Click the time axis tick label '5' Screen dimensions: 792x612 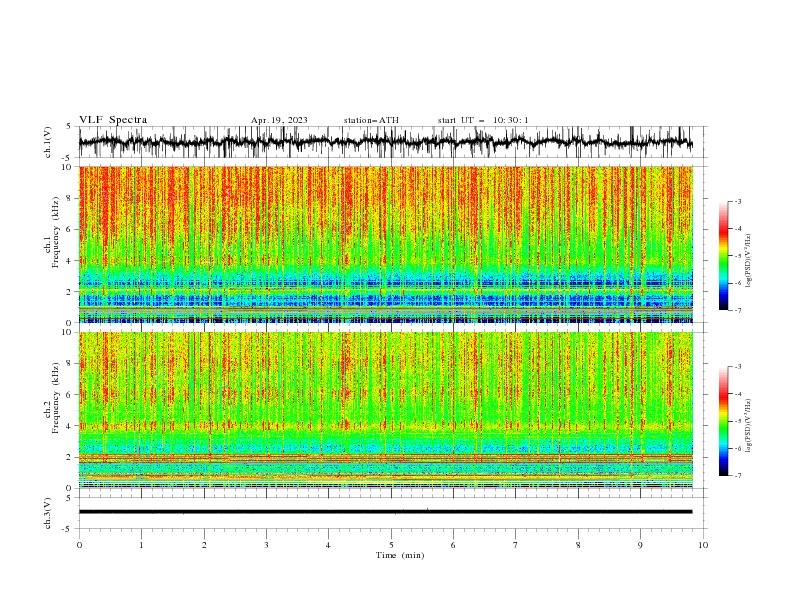[391, 545]
